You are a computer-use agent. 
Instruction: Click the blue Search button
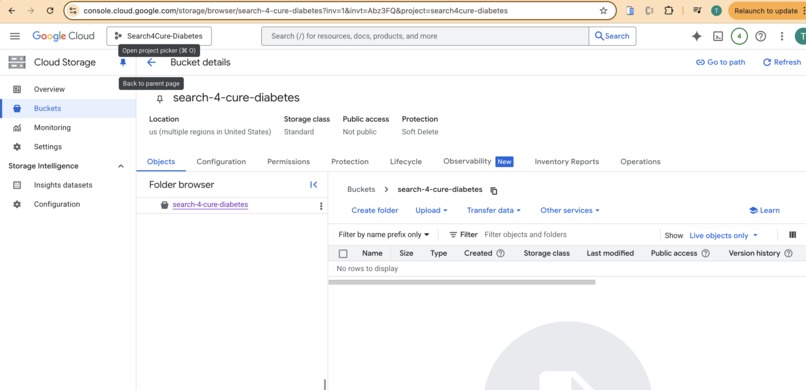click(x=612, y=36)
